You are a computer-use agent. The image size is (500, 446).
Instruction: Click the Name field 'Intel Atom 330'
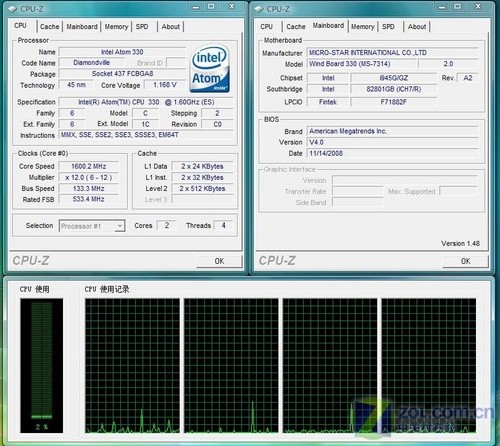click(122, 52)
